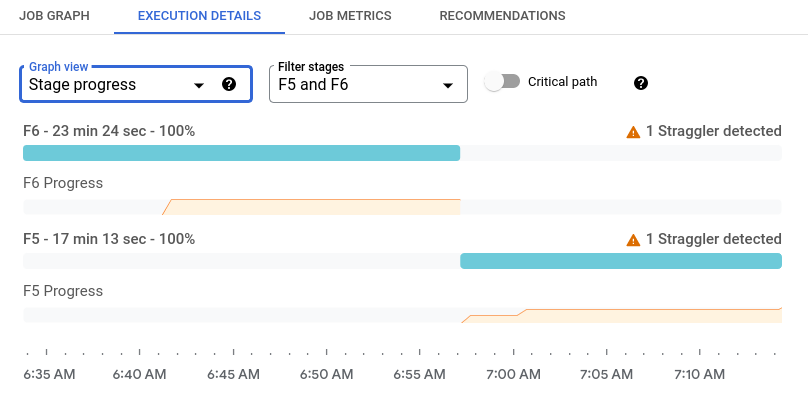
Task: Click the Filter stages dropdown arrow
Action: pyautogui.click(x=448, y=85)
